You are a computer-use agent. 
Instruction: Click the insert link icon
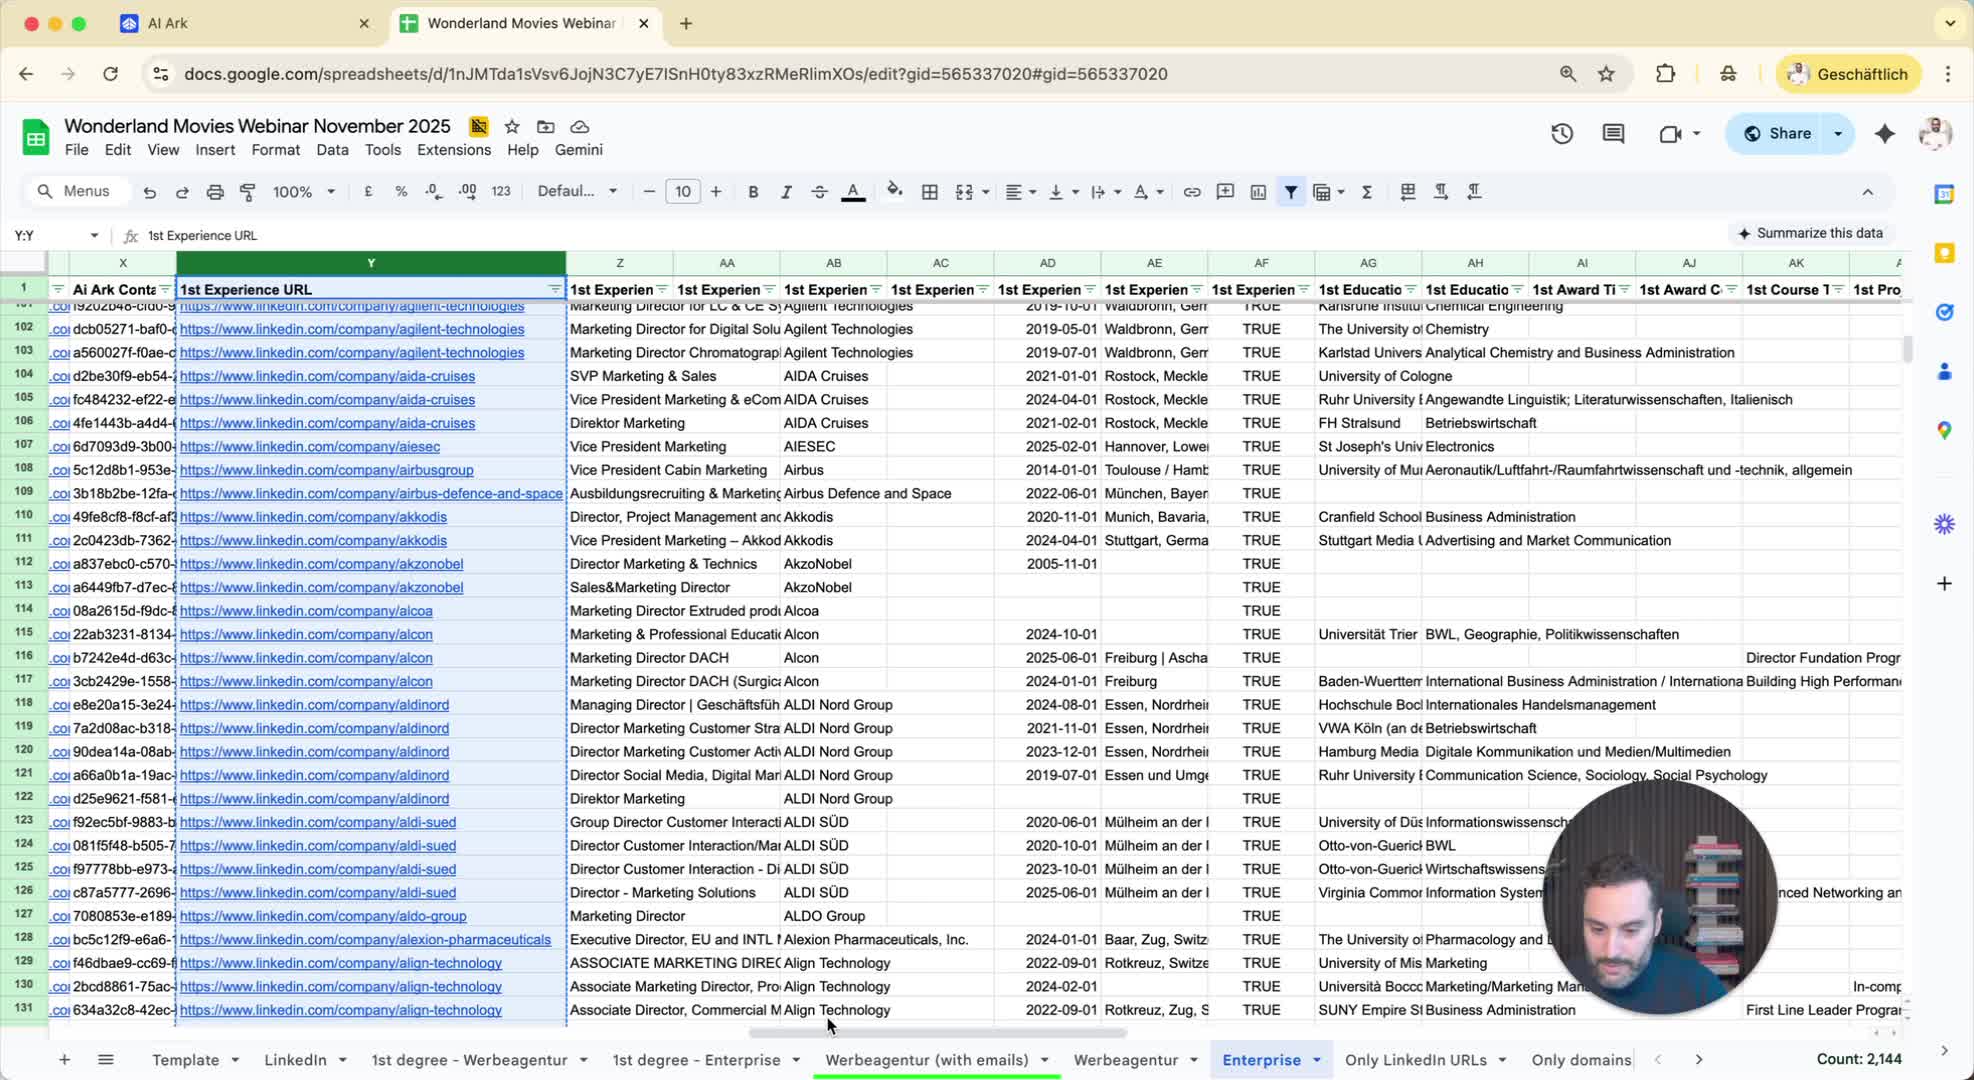[x=1191, y=192]
